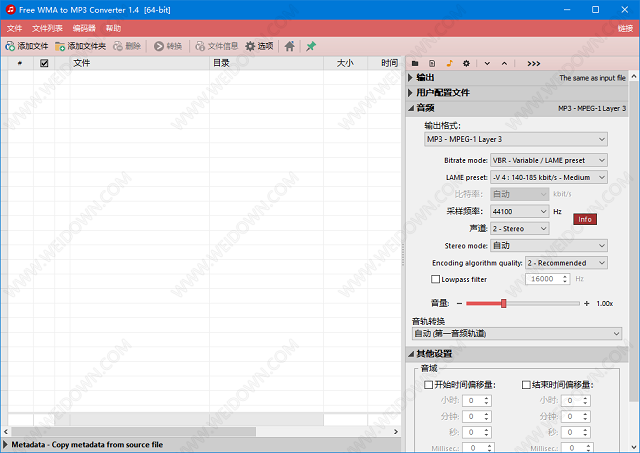The height and width of the screenshot is (453, 640).
Task: Open the Stereo mode dropdown
Action: click(549, 246)
